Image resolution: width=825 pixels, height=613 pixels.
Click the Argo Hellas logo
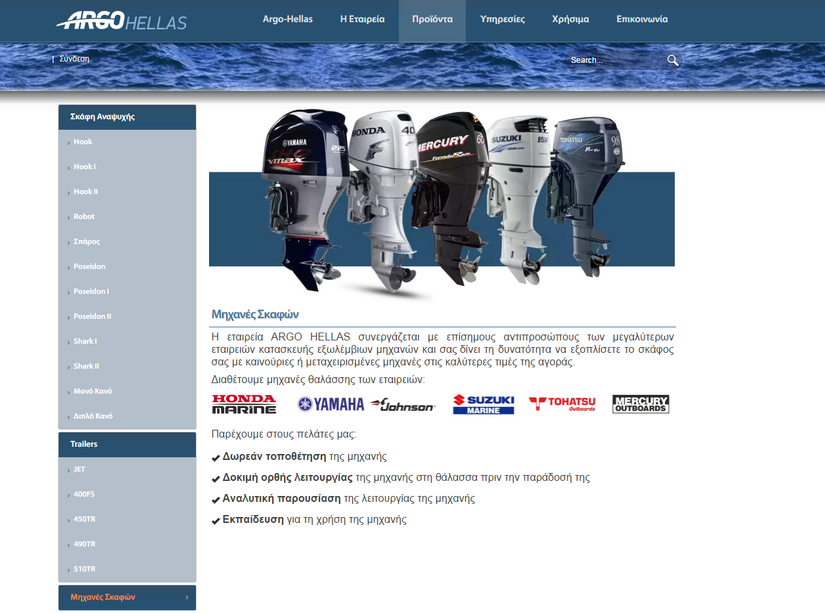point(122,21)
